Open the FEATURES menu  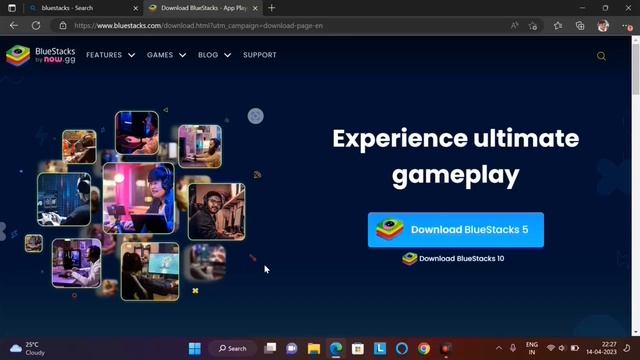click(104, 55)
